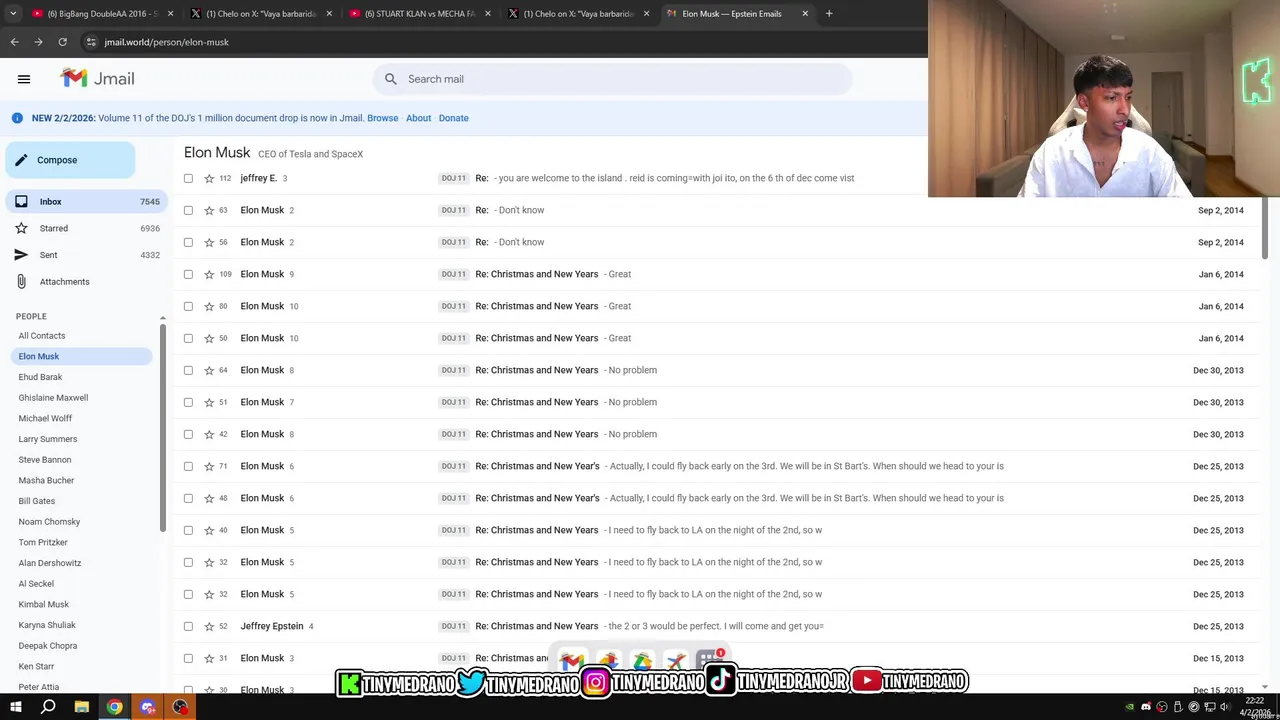Follow the Donate link in banner

click(x=453, y=118)
